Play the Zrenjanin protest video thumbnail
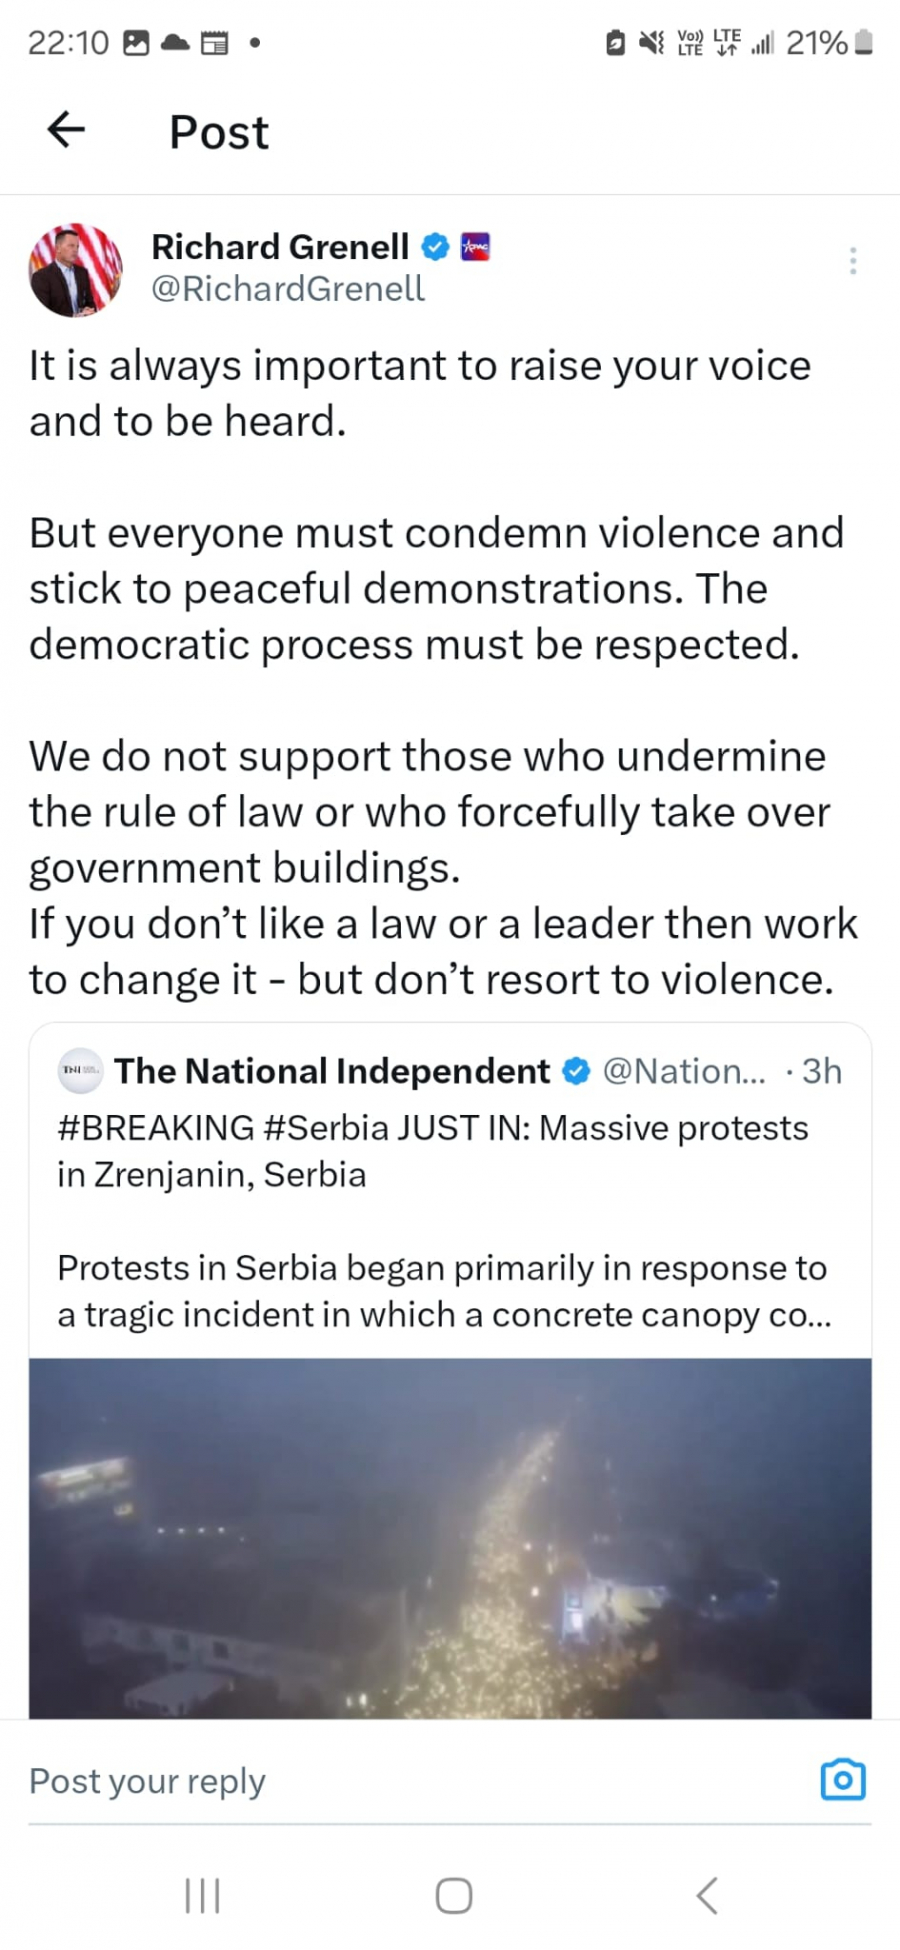Screen dimensions: 900x1950 click(x=450, y=1538)
